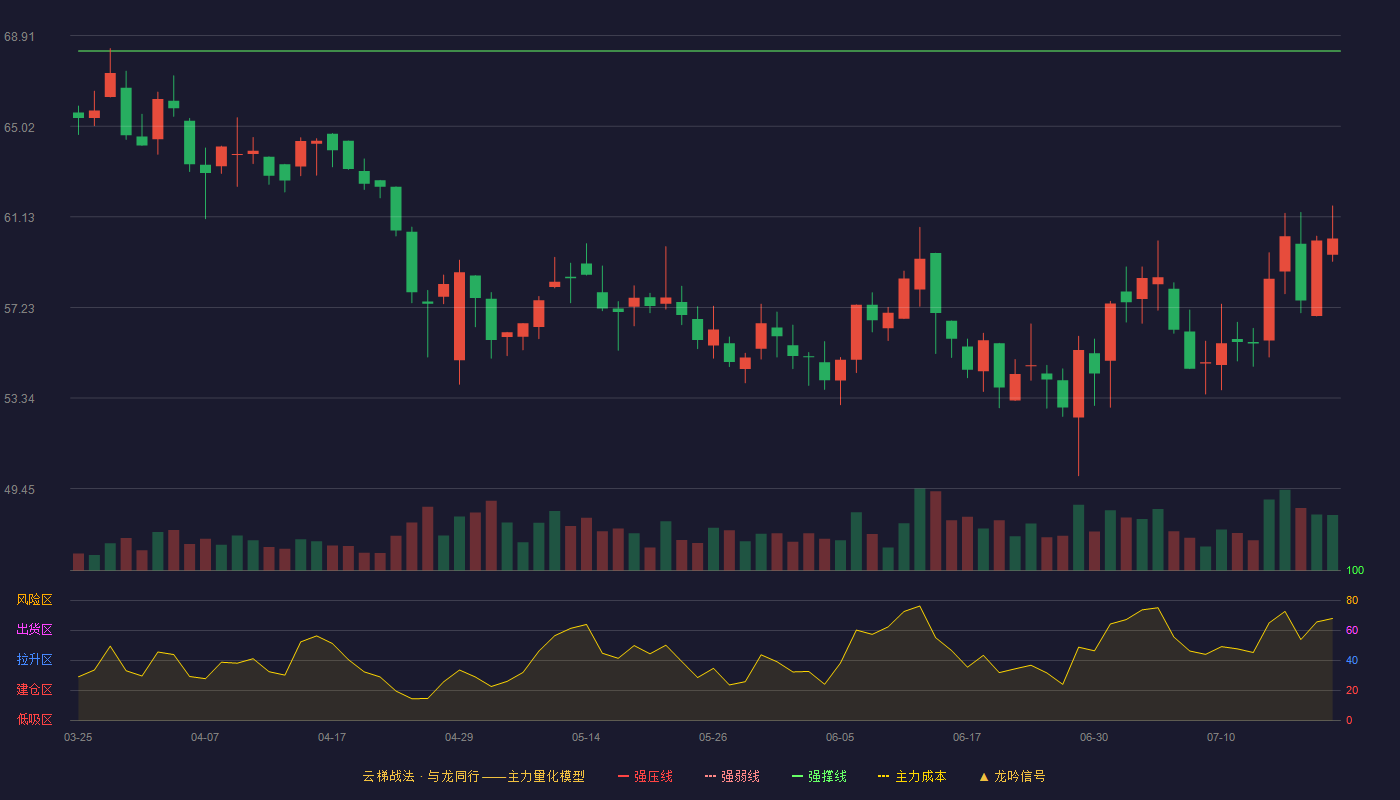Click the first candlestick at 03-25
The height and width of the screenshot is (800, 1400).
coord(78,115)
